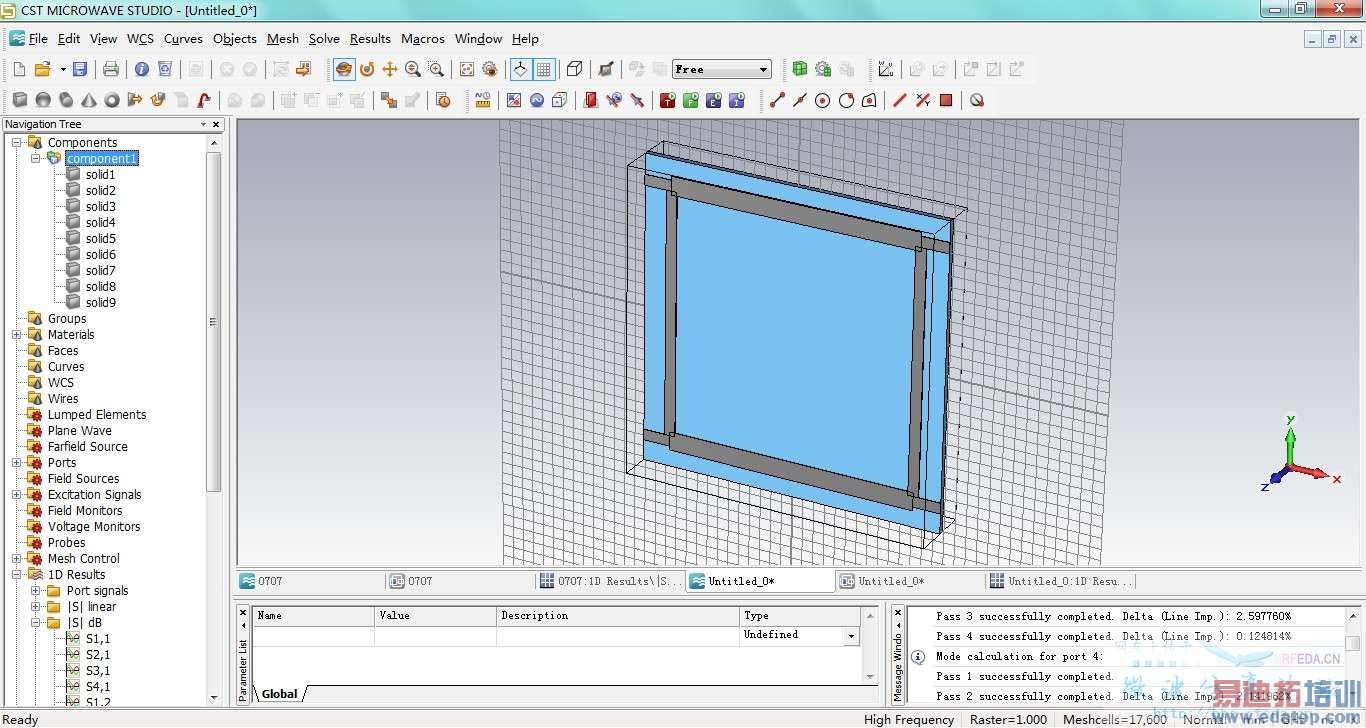Click Reset view to structure icon
Viewport: 1366px width, 728px height.
click(x=467, y=69)
